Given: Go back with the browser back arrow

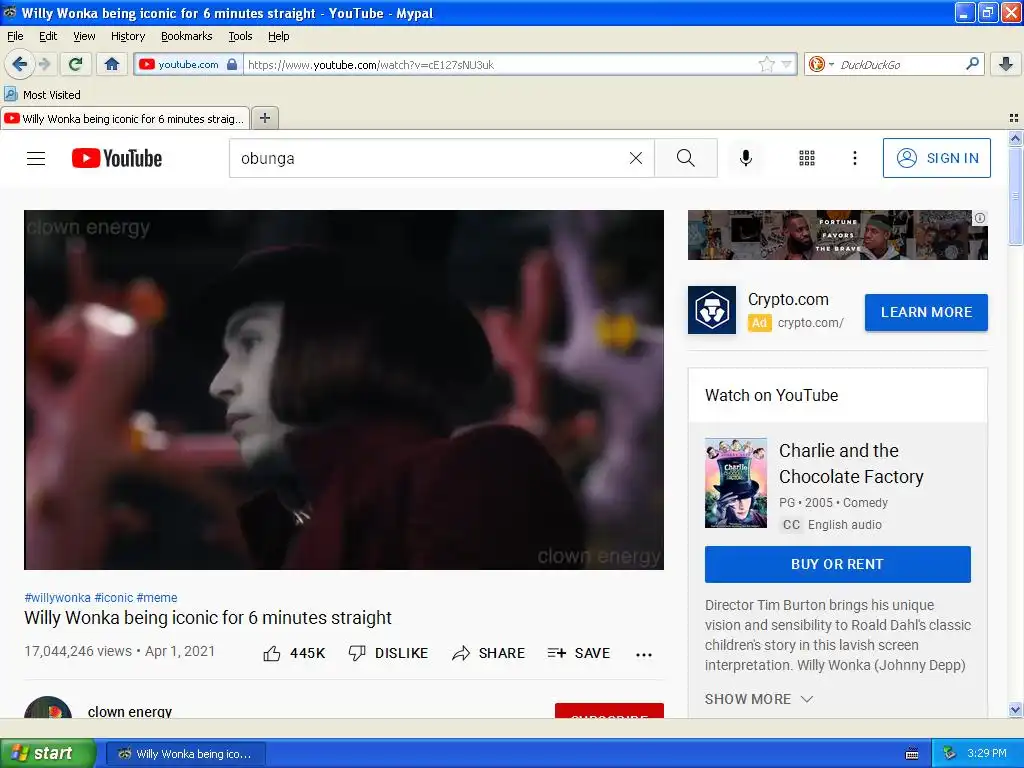Looking at the screenshot, I should (19, 64).
